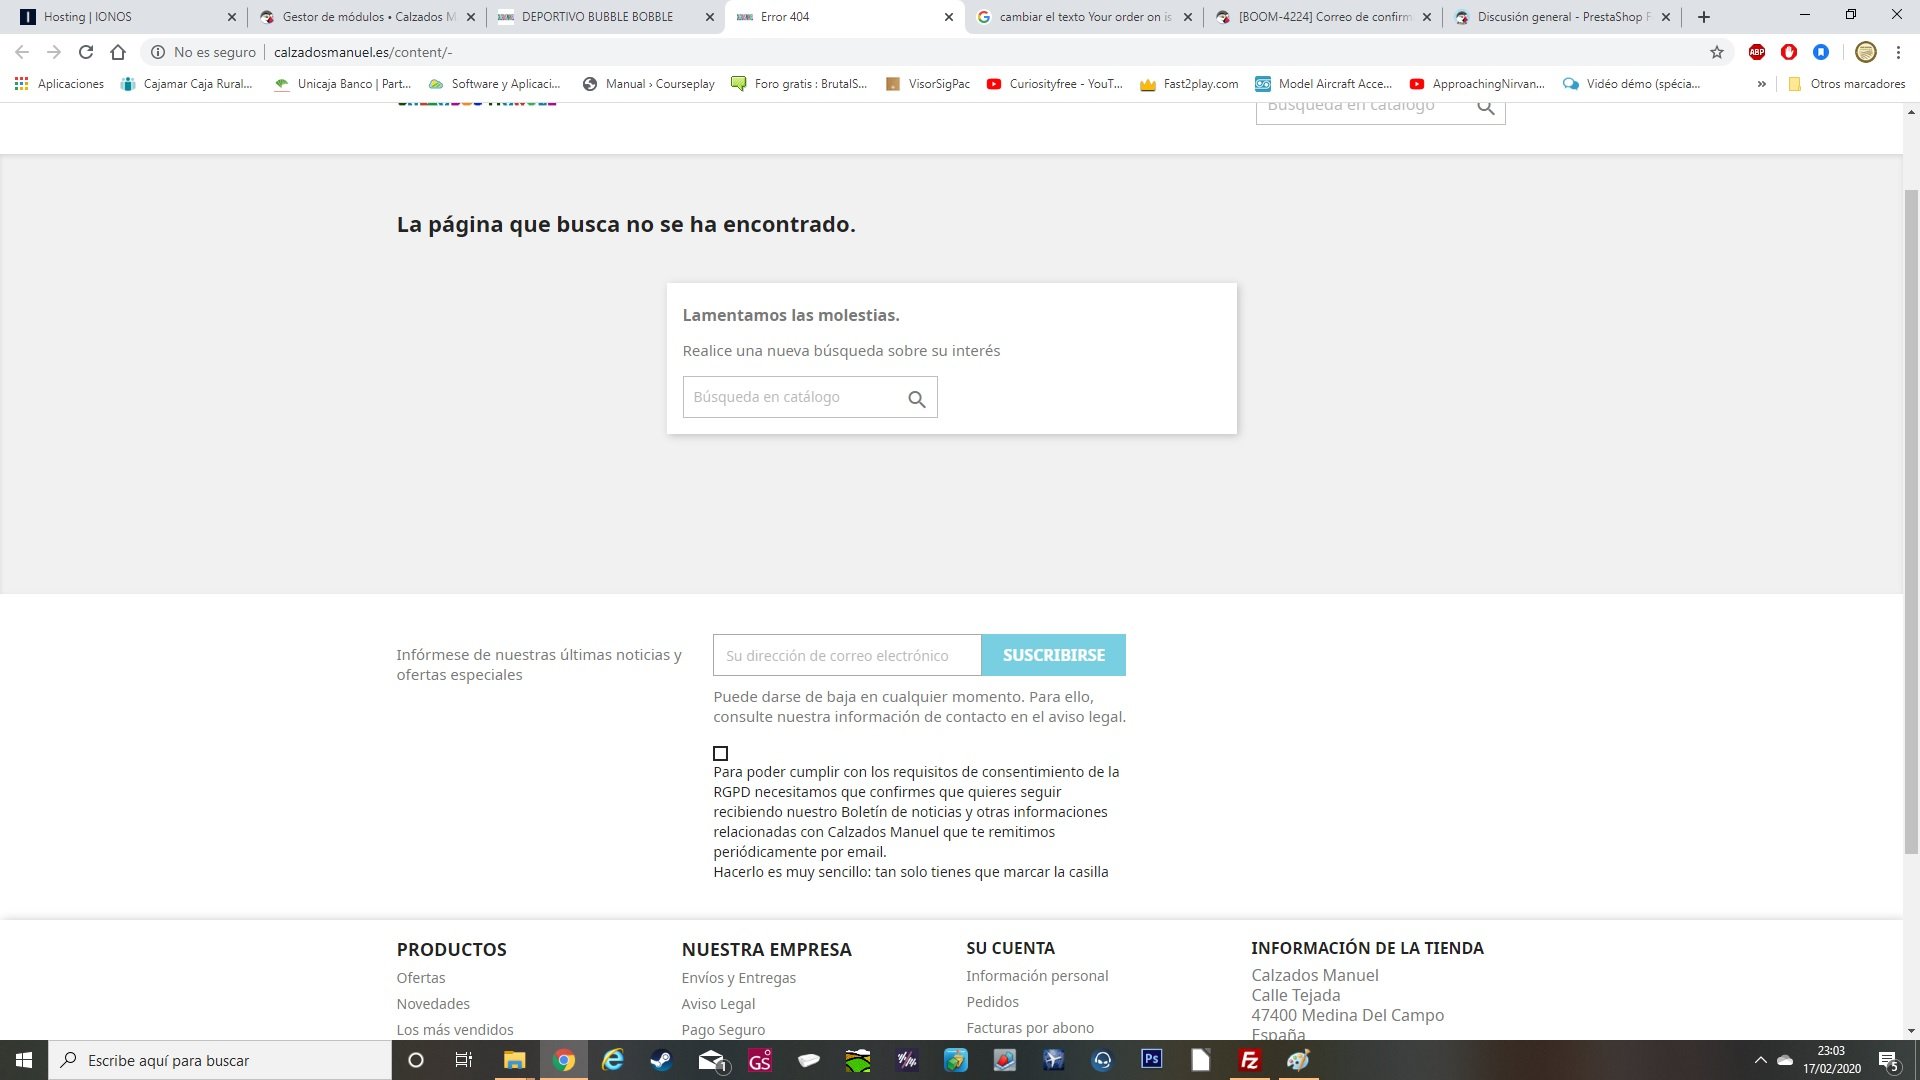Click the reload page icon
The image size is (1920, 1080).
(86, 52)
